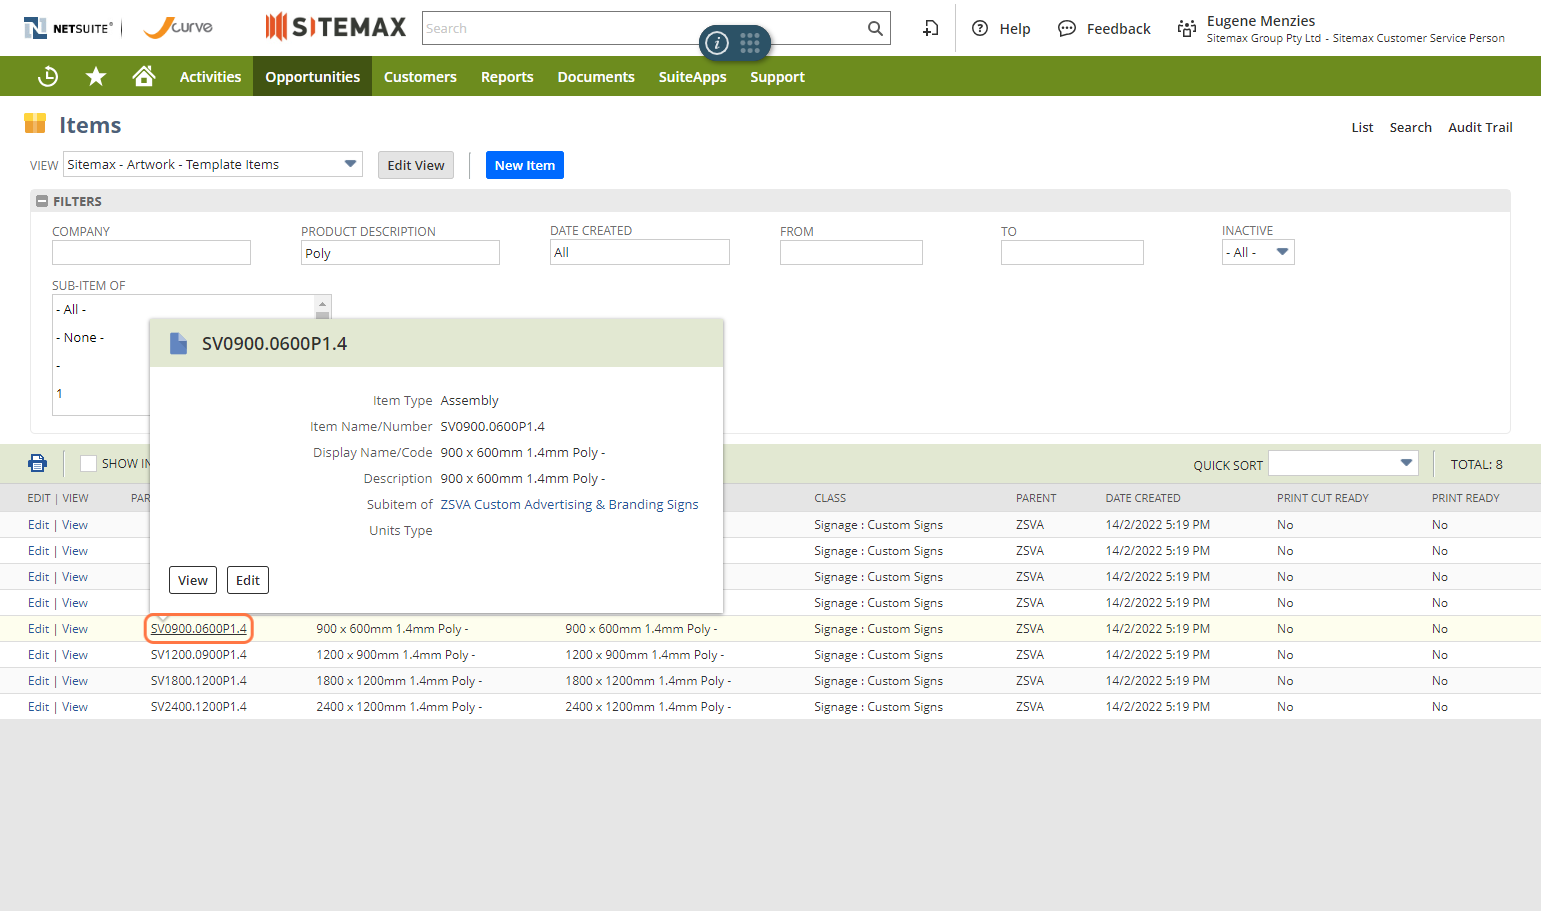Image resolution: width=1541 pixels, height=911 pixels.
Task: Click Edit link for SV1200.0900P1.4 row
Action: [38, 655]
